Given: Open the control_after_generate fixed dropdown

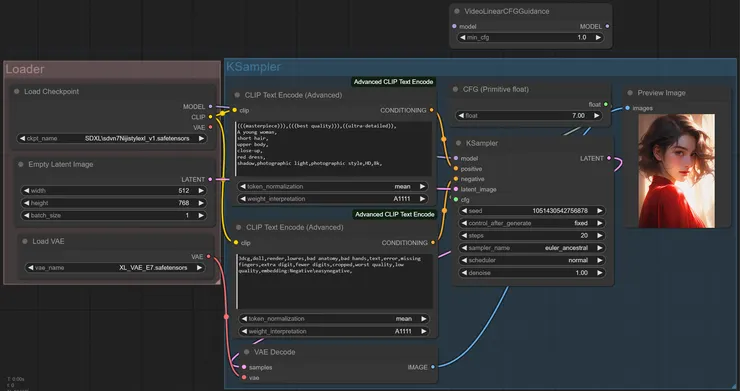Looking at the screenshot, I should click(x=532, y=223).
